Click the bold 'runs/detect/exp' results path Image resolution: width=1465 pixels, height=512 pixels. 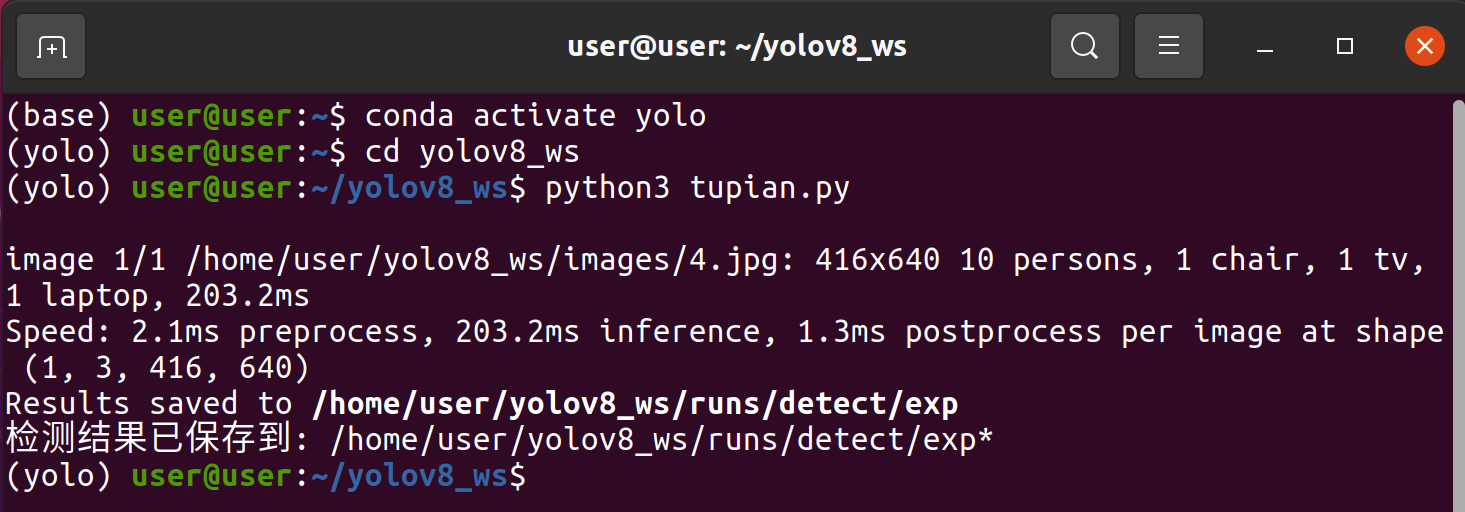coord(635,404)
